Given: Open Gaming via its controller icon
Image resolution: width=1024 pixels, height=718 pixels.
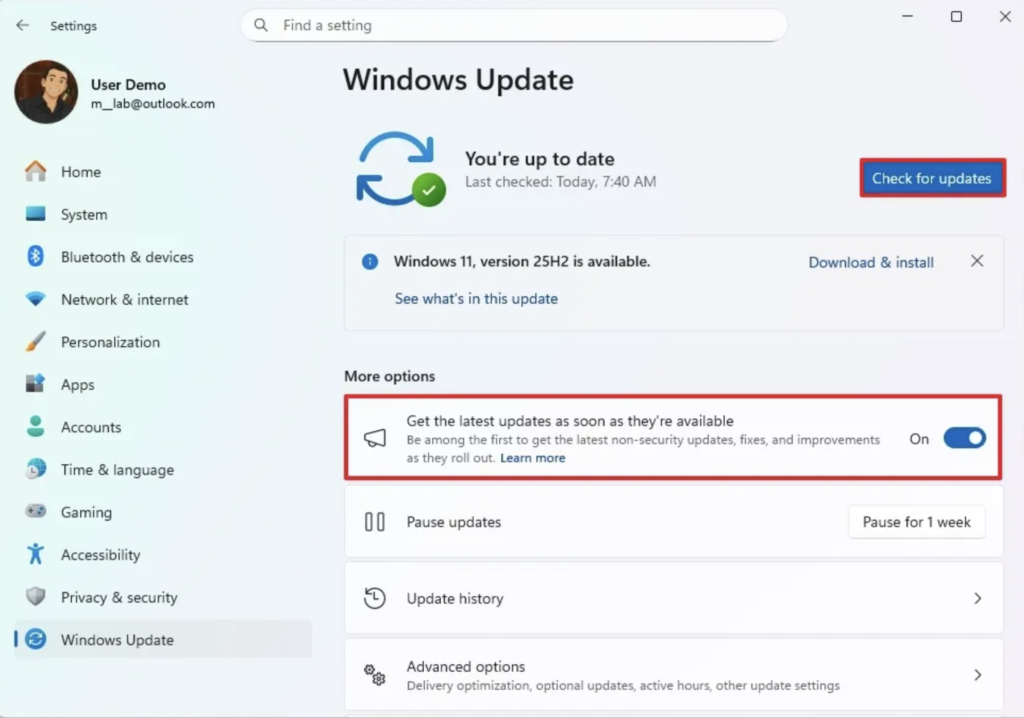Looking at the screenshot, I should pos(36,512).
